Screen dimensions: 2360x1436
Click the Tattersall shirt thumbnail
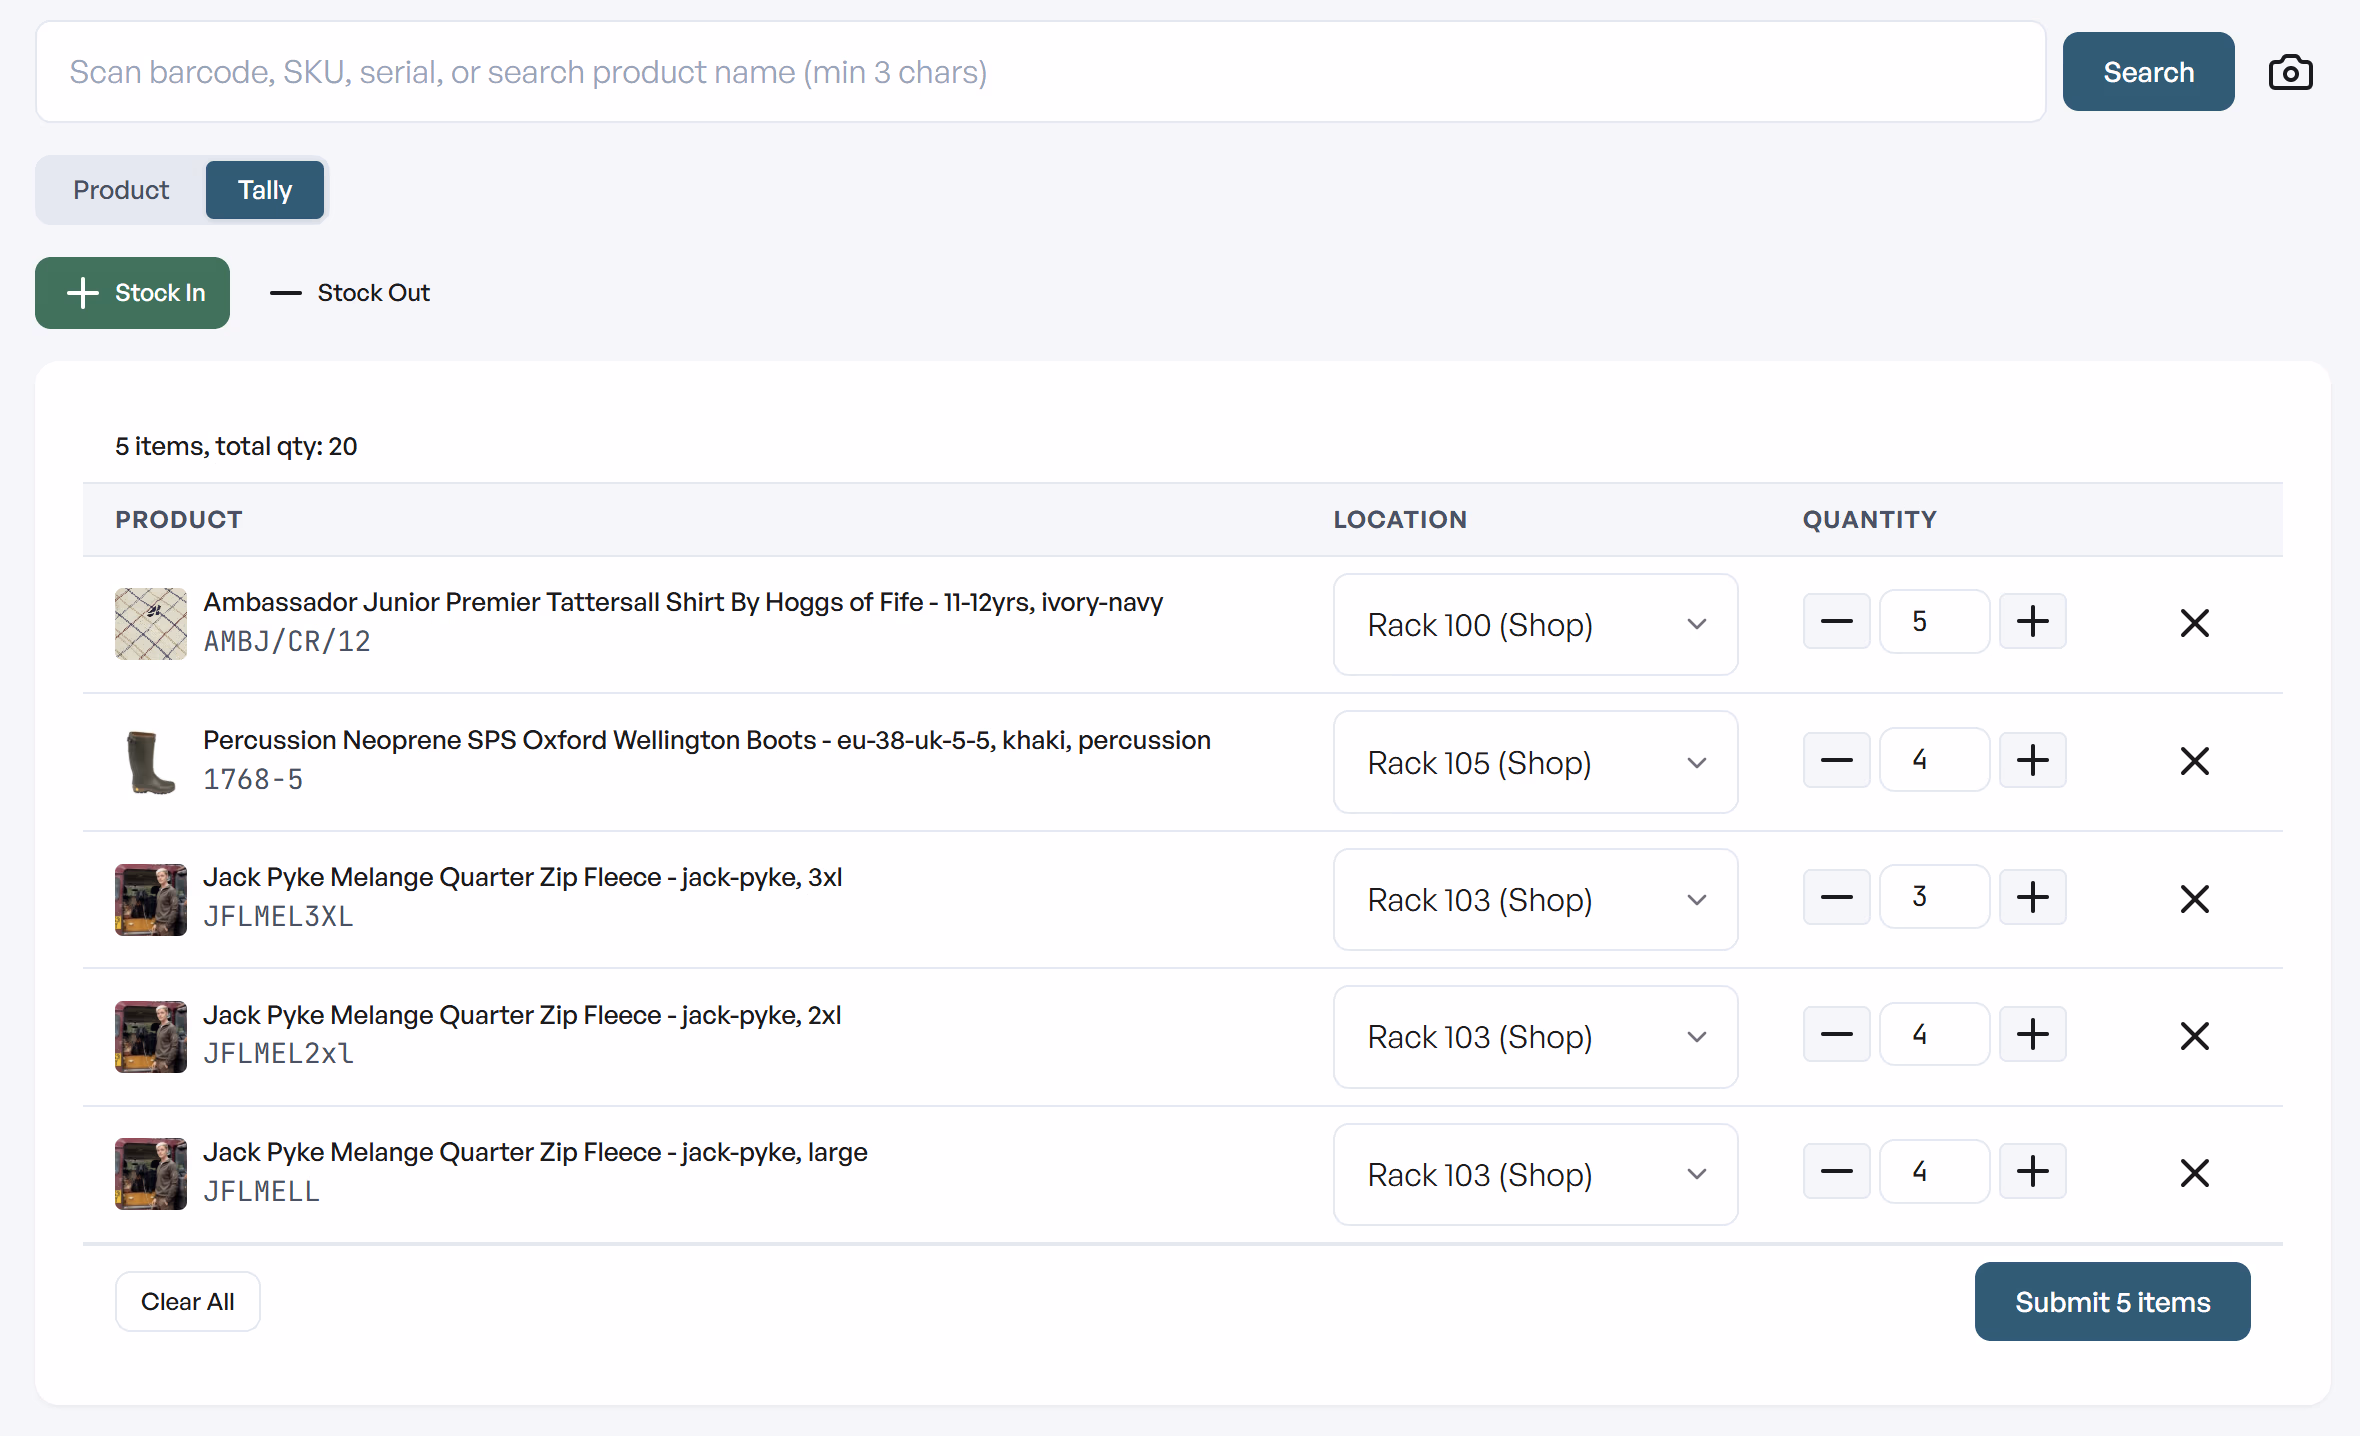pos(151,624)
